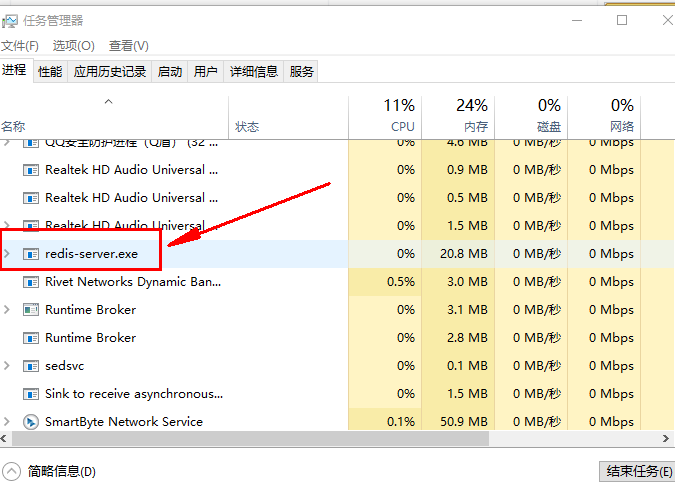
Task: Select the Rivet Networks Dynamic Ban... row
Action: click(338, 282)
